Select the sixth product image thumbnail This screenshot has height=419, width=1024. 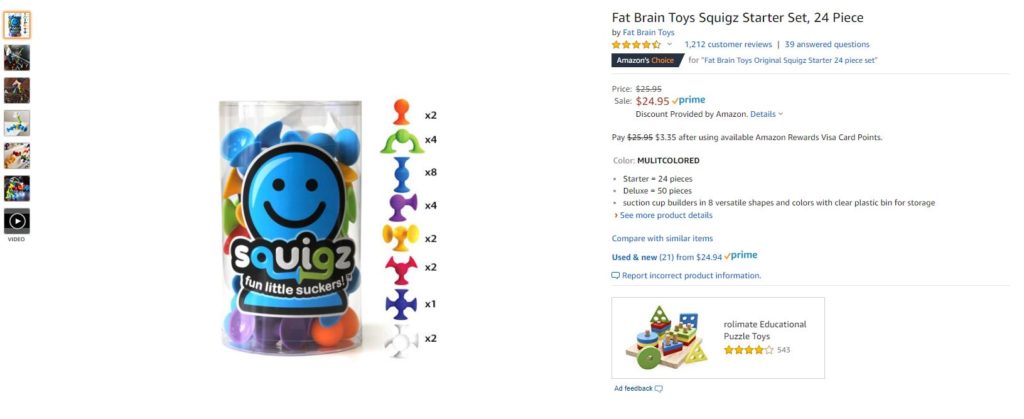point(17,188)
